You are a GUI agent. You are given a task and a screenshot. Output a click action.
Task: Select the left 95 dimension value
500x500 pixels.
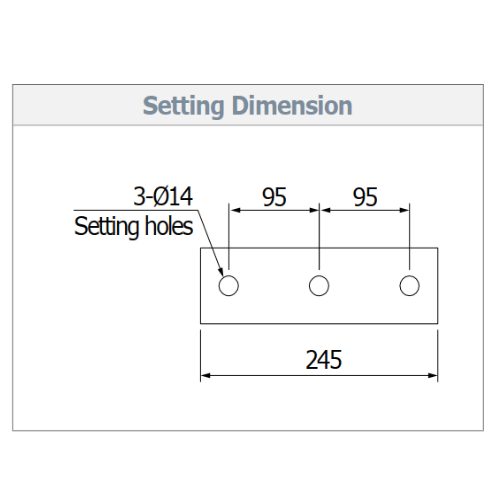(274, 197)
